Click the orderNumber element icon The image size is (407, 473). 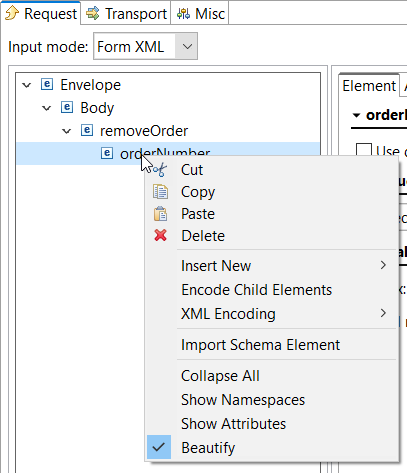coord(107,153)
